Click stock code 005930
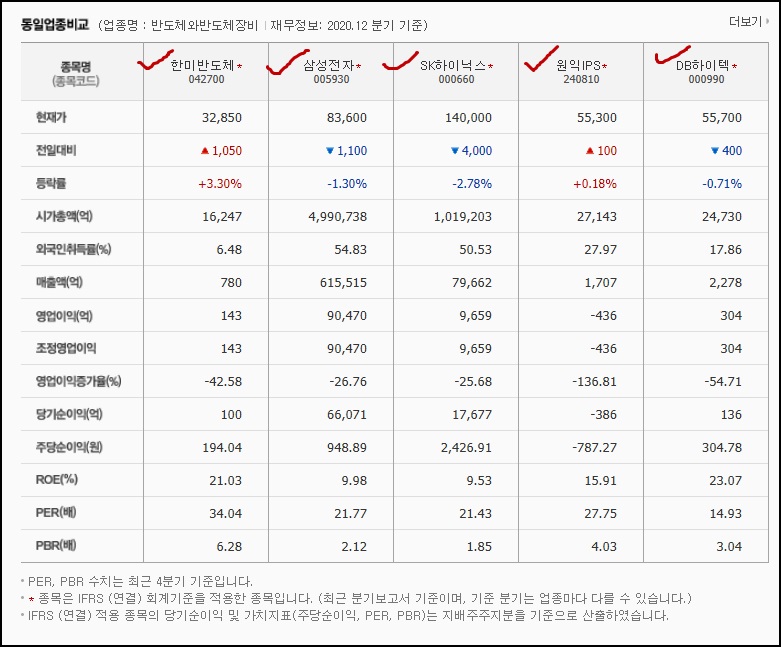Screen dimensions: 781x647 (x=331, y=79)
